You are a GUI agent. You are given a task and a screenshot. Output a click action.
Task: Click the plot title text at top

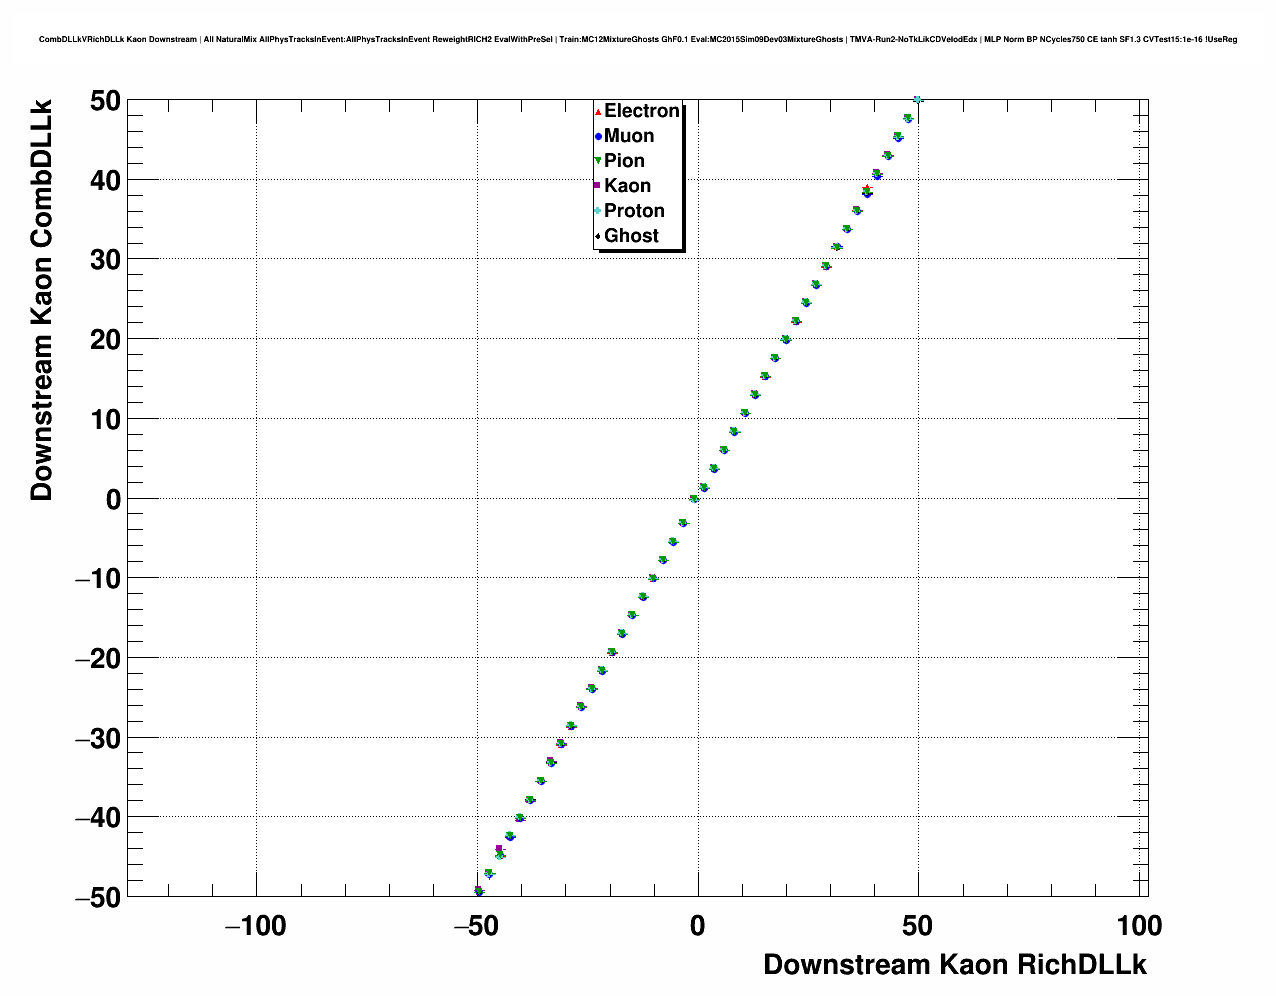[638, 40]
